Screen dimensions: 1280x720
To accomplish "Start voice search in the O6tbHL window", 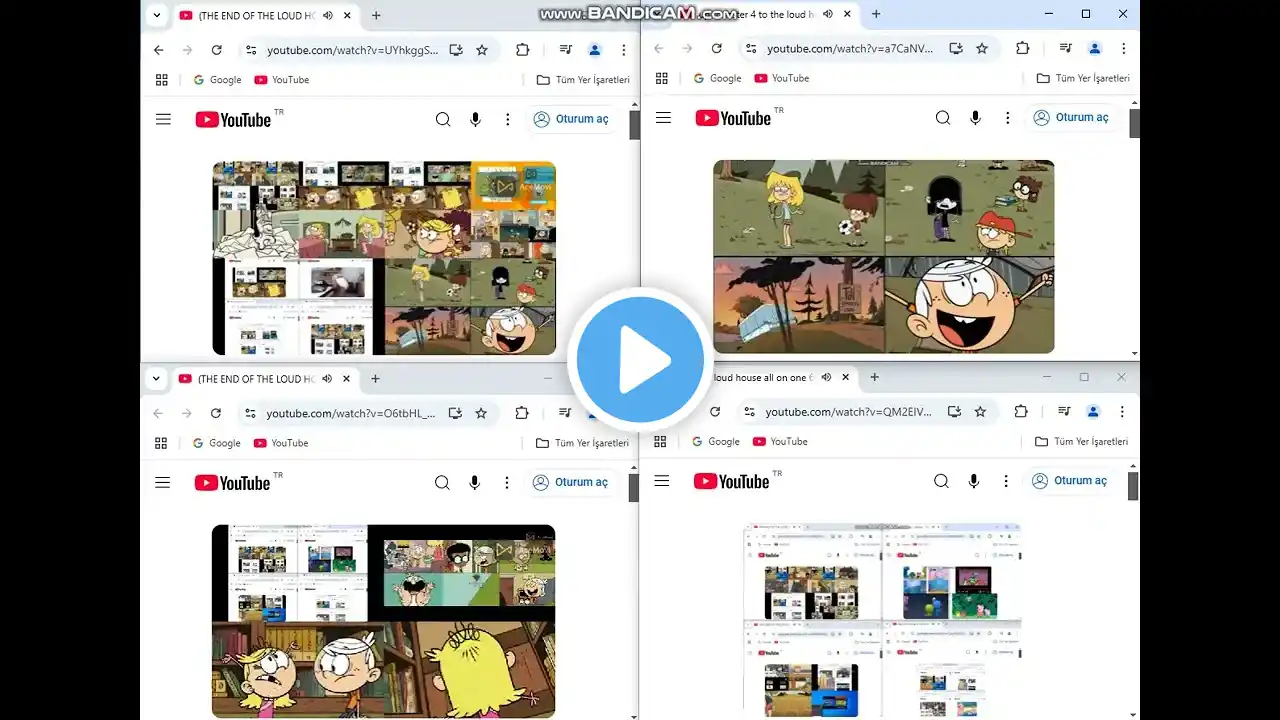I will (474, 483).
